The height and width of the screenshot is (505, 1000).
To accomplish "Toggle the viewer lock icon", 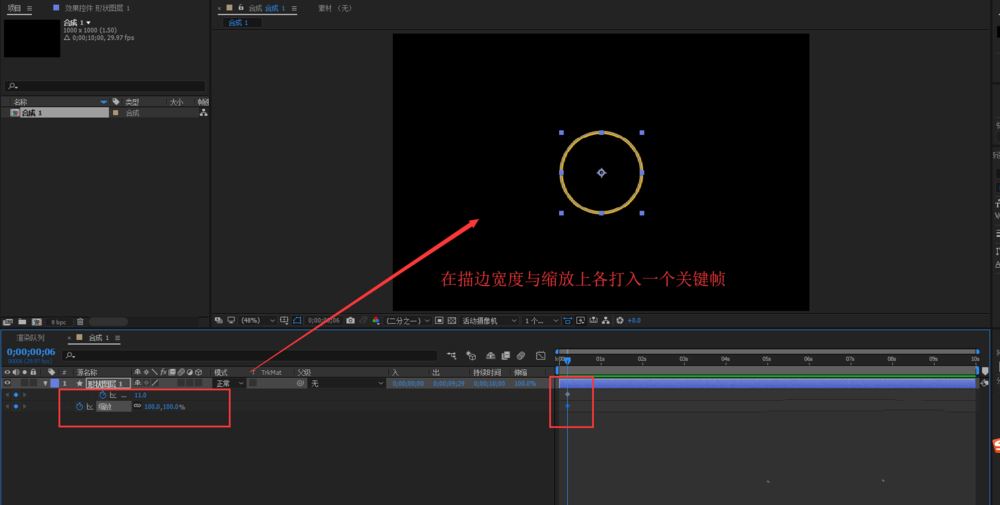I will 241,8.
